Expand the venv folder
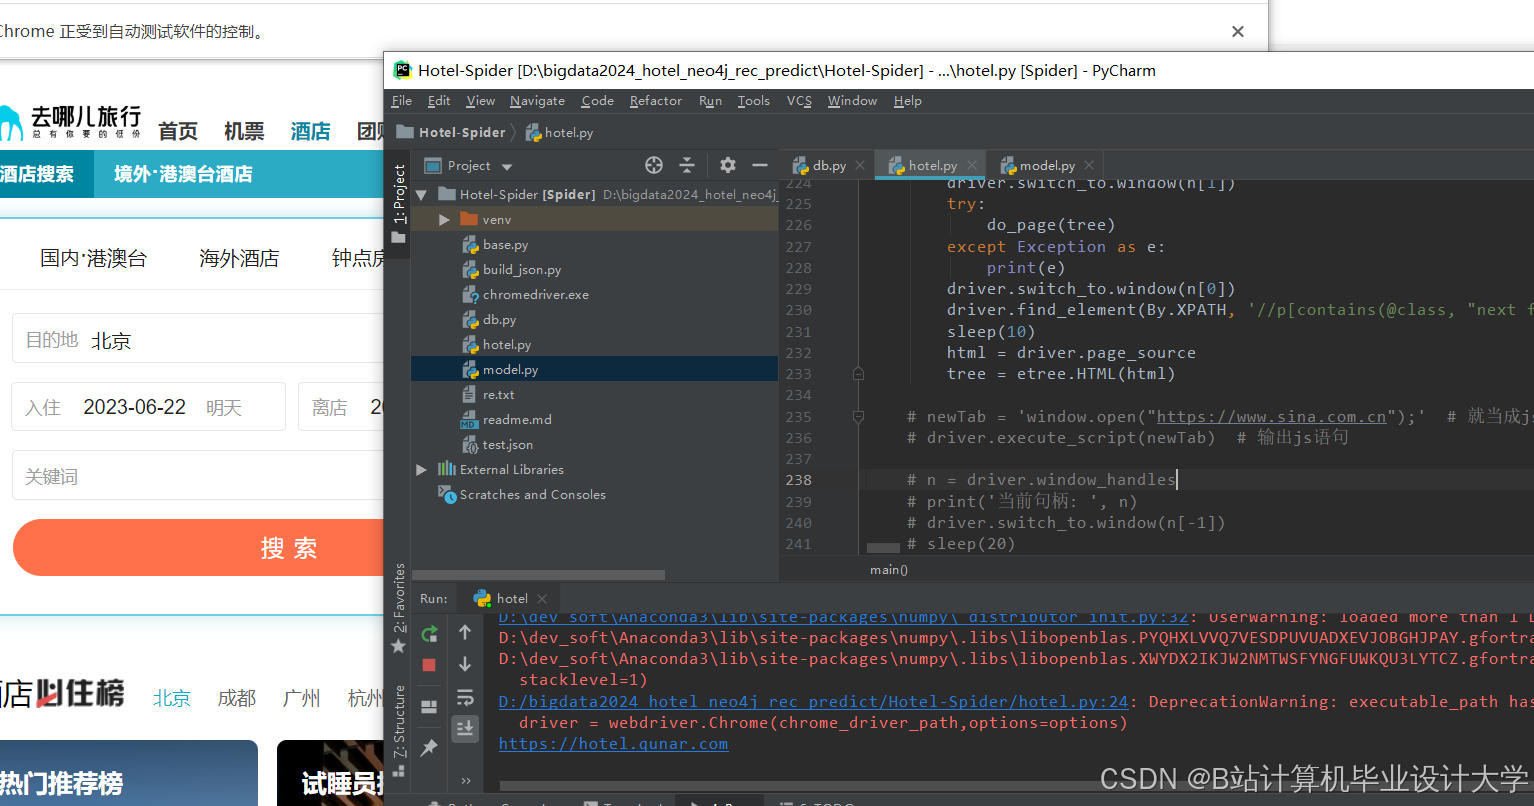The width and height of the screenshot is (1534, 806). click(x=444, y=219)
